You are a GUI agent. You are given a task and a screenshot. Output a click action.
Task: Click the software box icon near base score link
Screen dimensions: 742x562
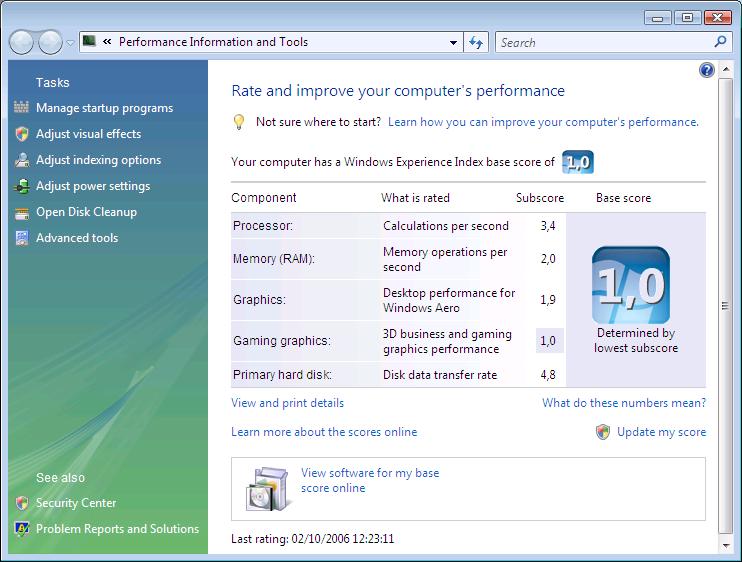pyautogui.click(x=267, y=489)
